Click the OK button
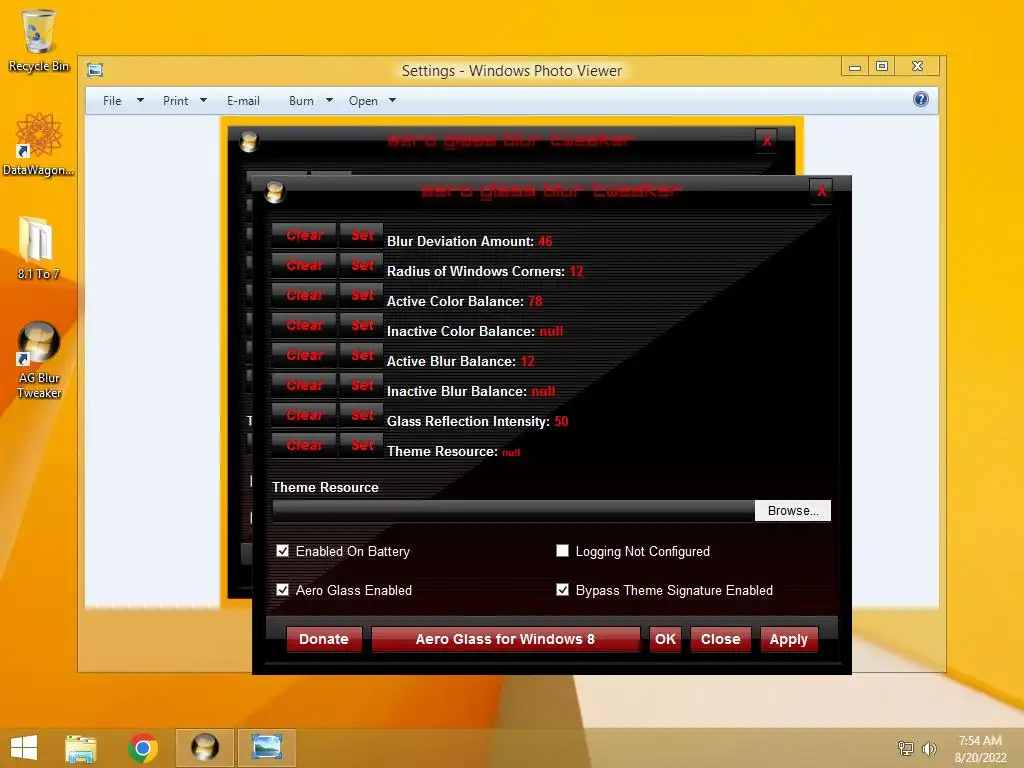 coord(665,639)
